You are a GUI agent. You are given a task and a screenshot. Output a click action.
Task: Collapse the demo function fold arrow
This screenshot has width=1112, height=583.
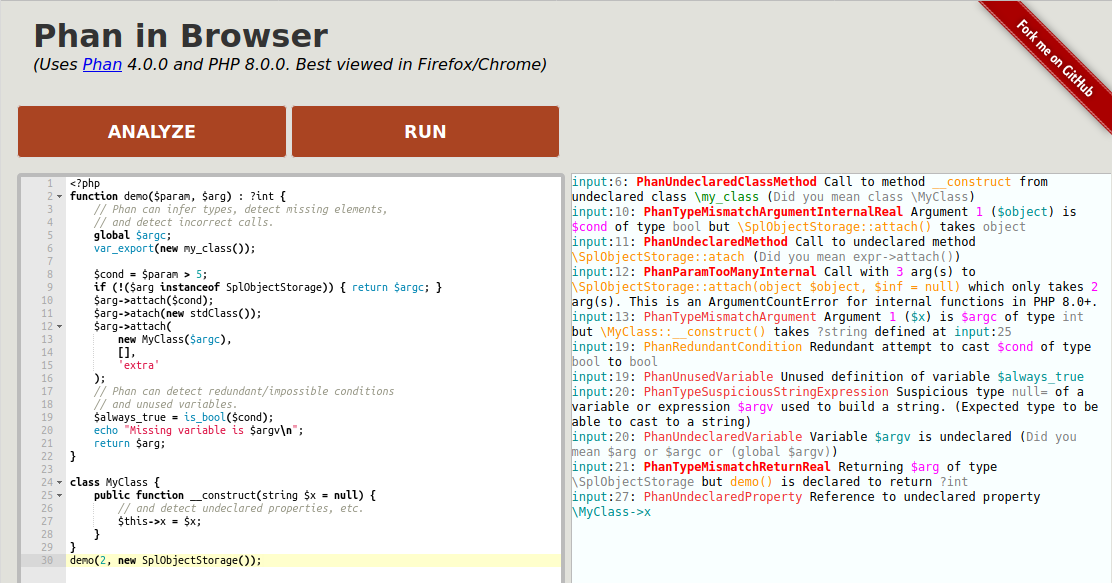point(58,196)
